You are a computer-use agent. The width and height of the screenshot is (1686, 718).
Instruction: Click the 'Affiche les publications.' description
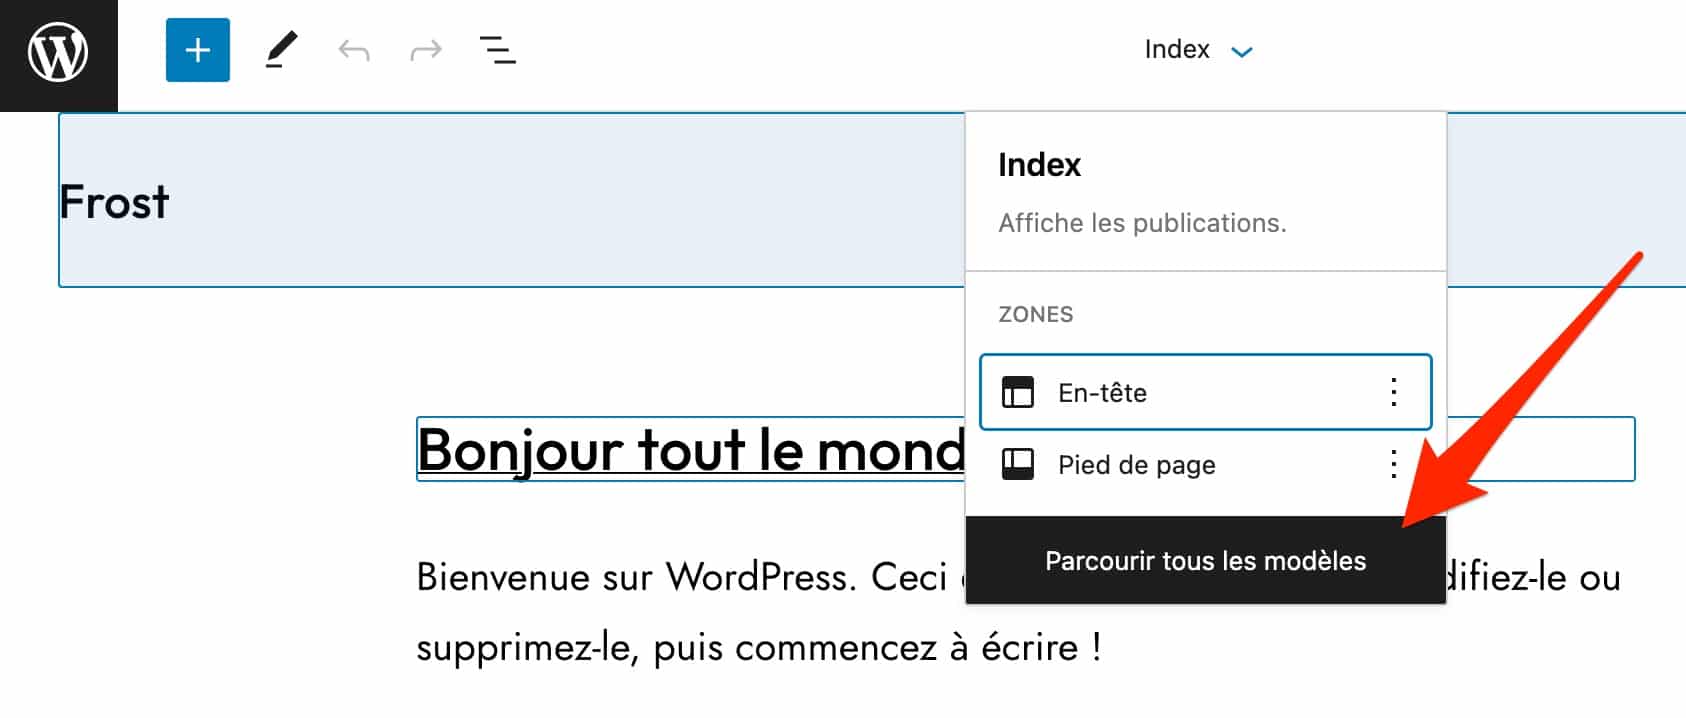coord(1142,223)
